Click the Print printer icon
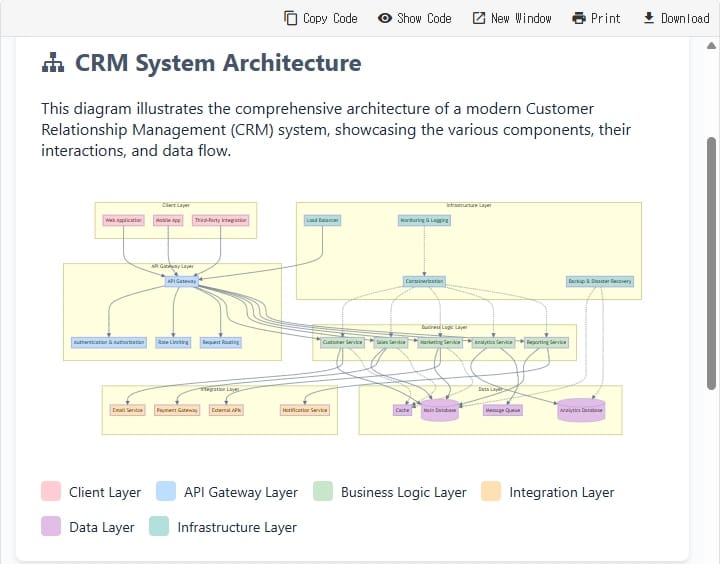Viewport: 722px width, 564px height. (x=579, y=18)
